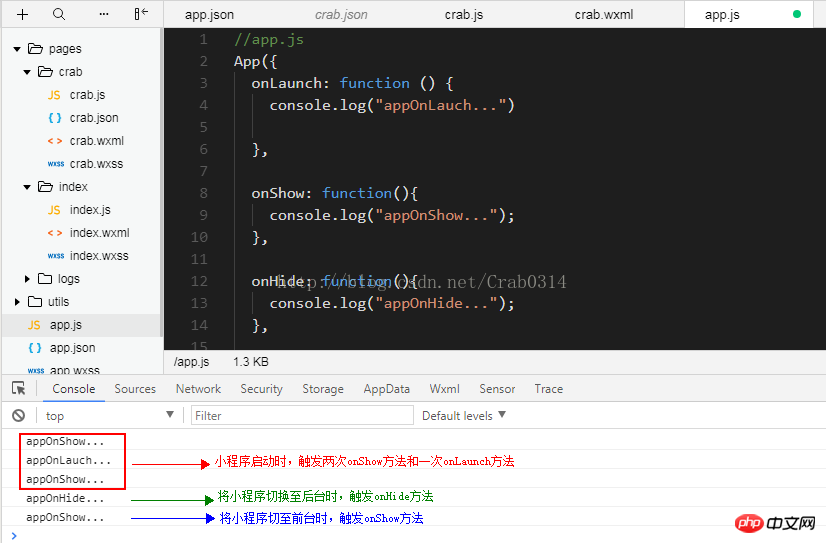Click the angle-brackets icon beside crab.wxml

[55, 141]
